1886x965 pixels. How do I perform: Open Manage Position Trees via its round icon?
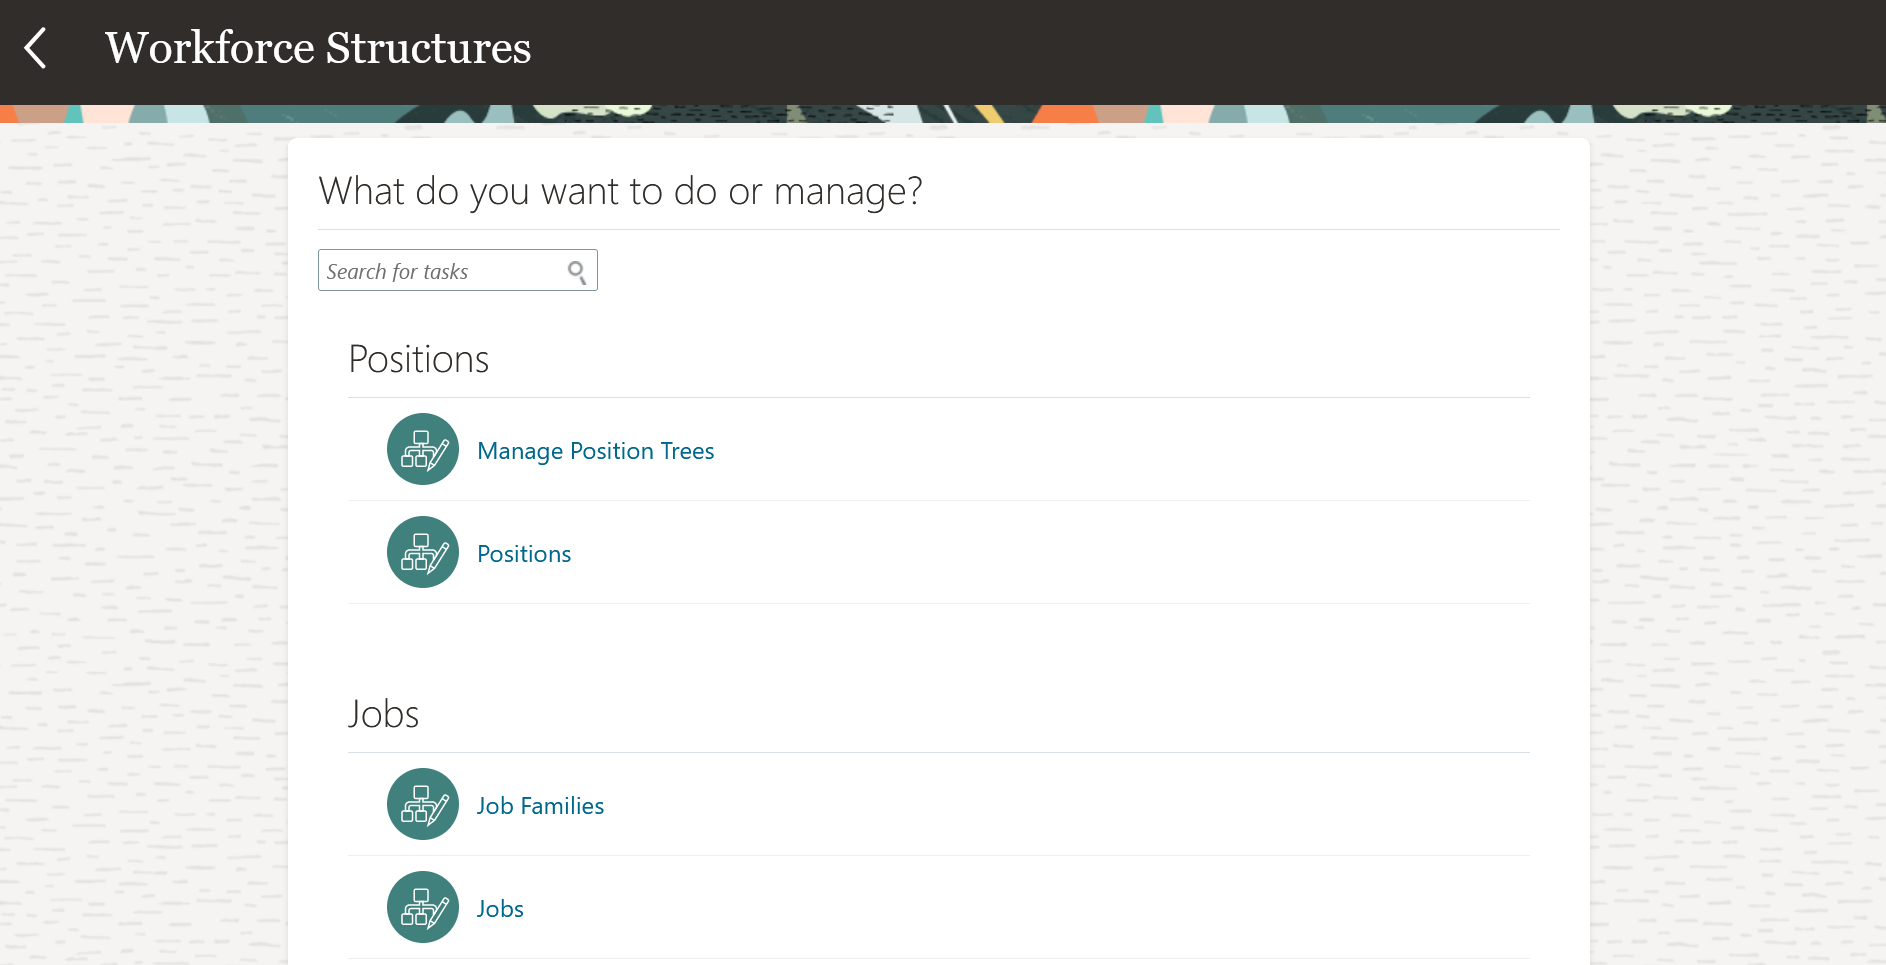point(423,449)
